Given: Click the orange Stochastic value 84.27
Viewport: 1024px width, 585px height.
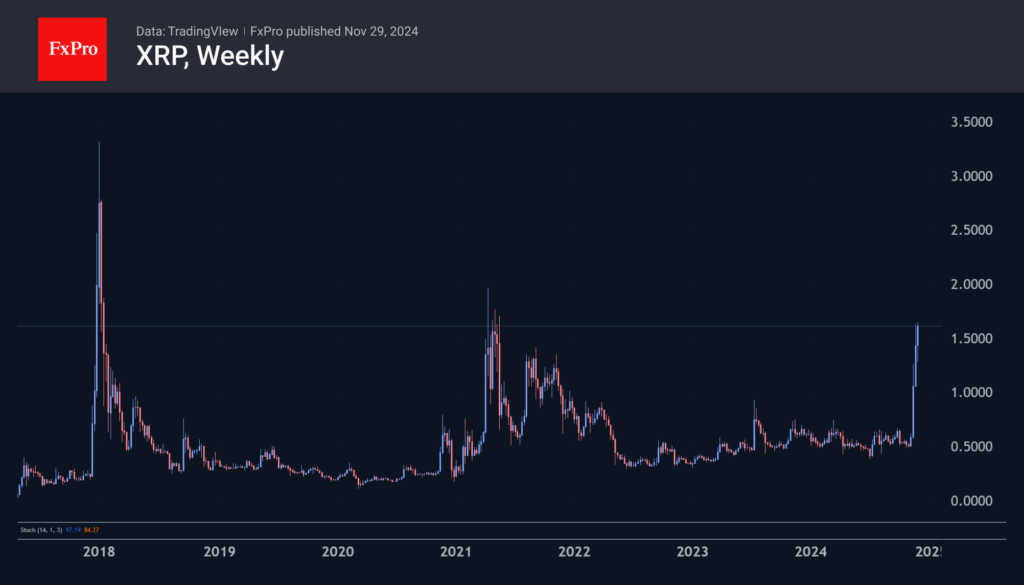Looking at the screenshot, I should pyautogui.click(x=91, y=529).
